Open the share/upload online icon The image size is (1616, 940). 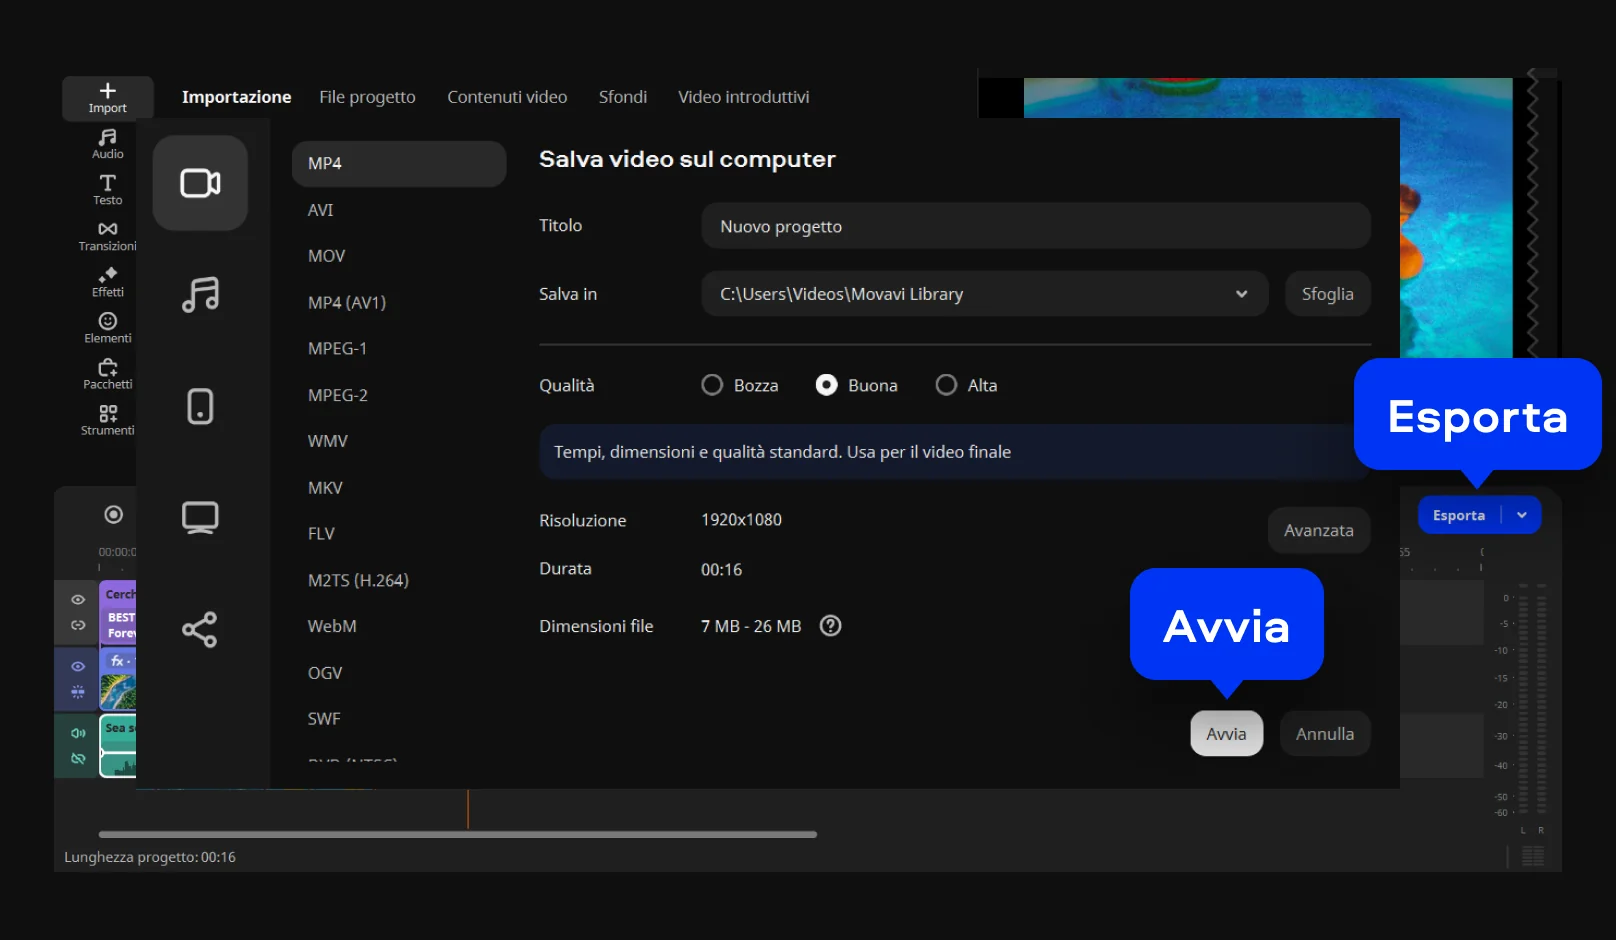[x=200, y=629]
